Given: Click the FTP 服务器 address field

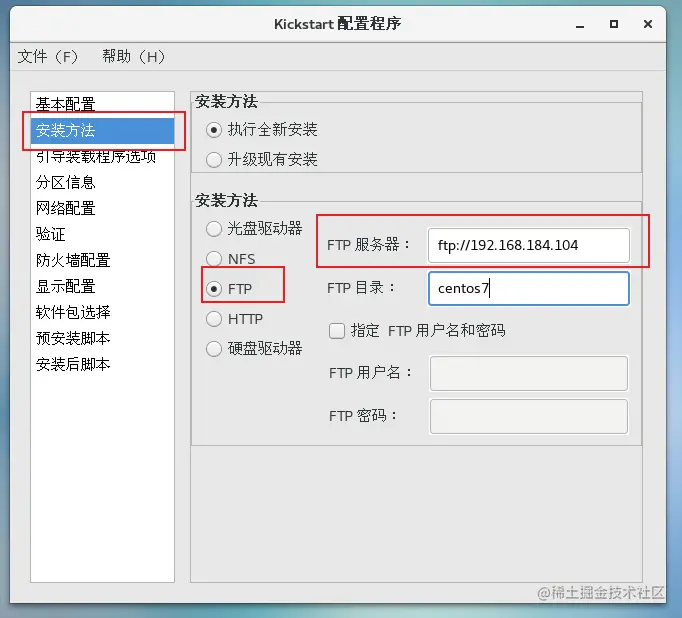Looking at the screenshot, I should pyautogui.click(x=528, y=245).
